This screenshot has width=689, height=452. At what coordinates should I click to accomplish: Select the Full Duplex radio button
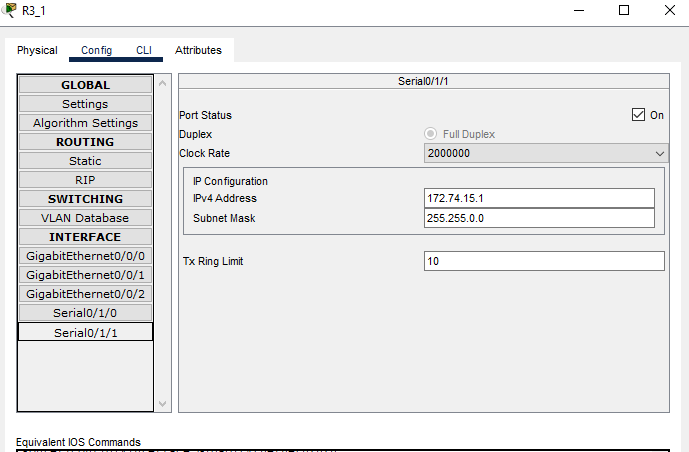pyautogui.click(x=431, y=134)
